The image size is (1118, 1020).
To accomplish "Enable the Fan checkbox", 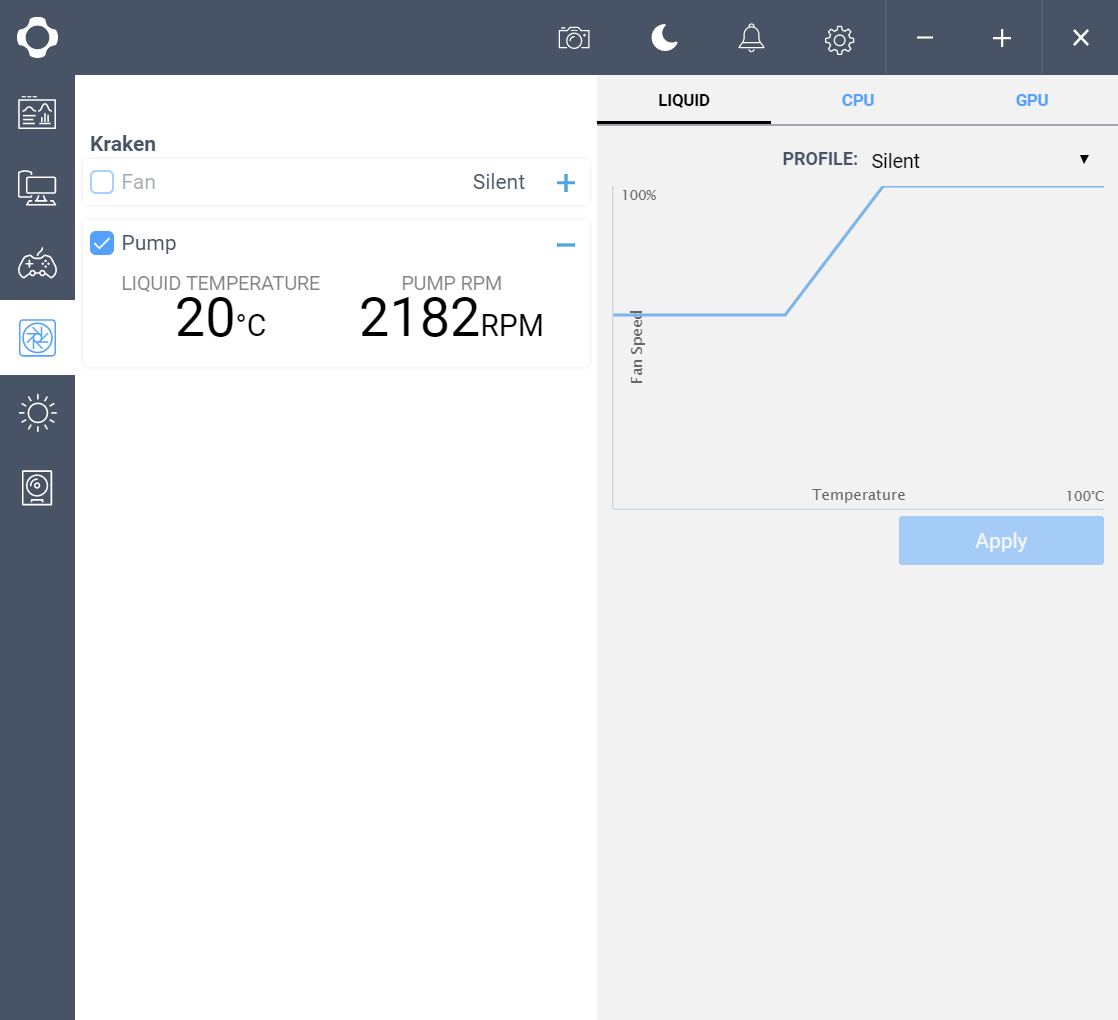I will tap(102, 182).
